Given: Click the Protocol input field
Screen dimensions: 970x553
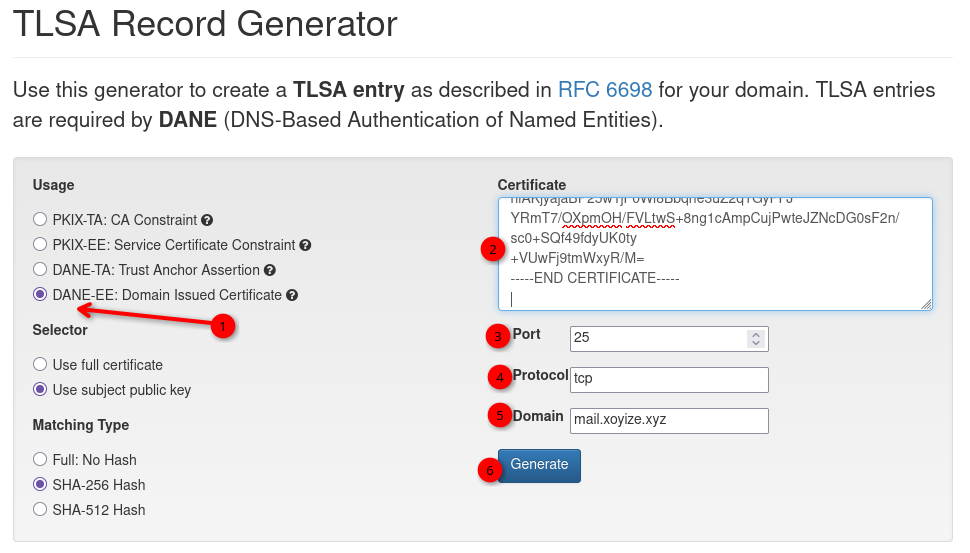Looking at the screenshot, I should pos(669,380).
